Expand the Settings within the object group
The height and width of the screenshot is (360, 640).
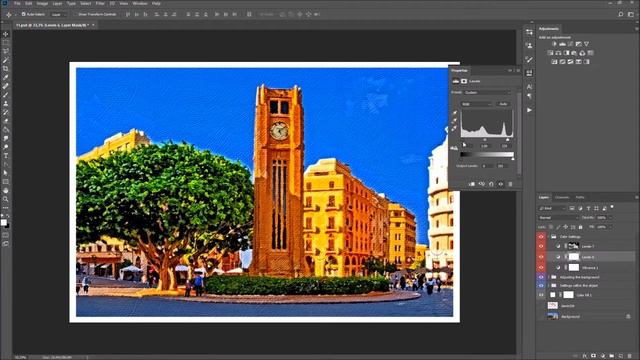(x=549, y=285)
